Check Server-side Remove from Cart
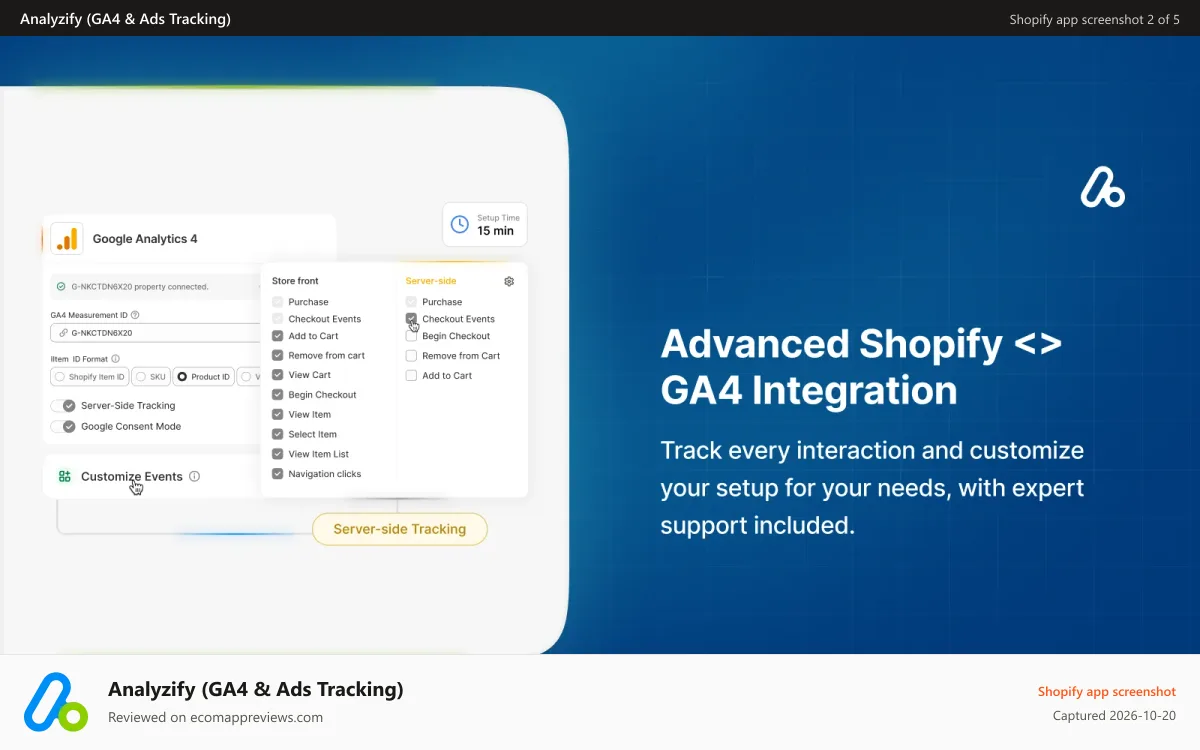Viewport: 1200px width, 750px height. [x=411, y=355]
